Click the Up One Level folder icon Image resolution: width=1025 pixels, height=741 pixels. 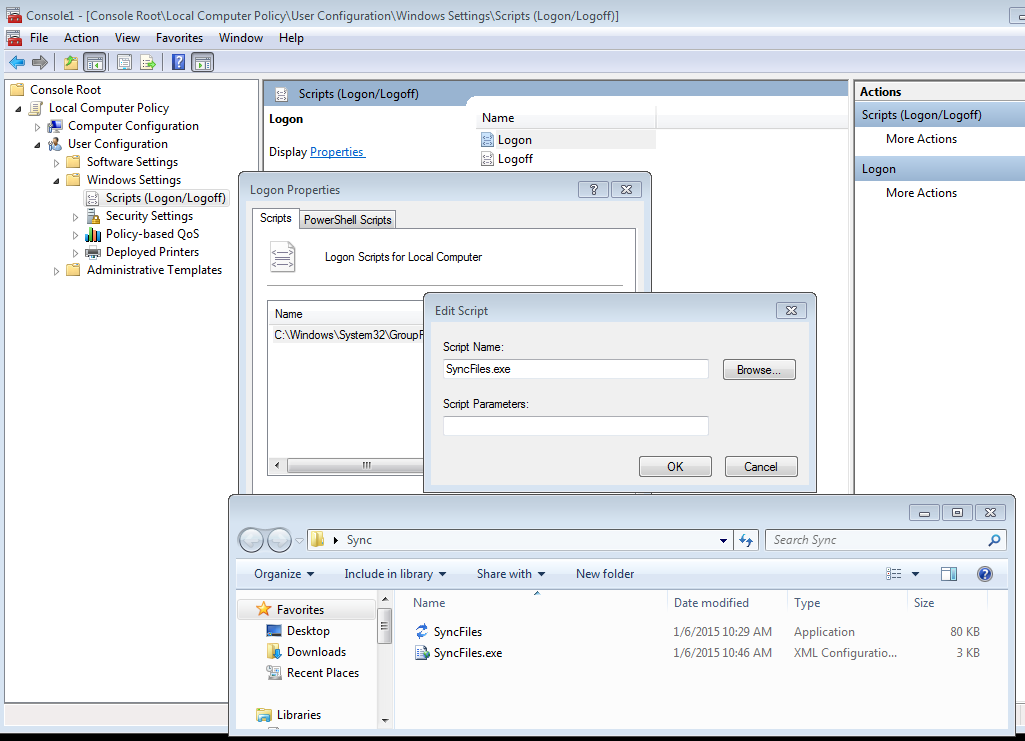coord(70,63)
